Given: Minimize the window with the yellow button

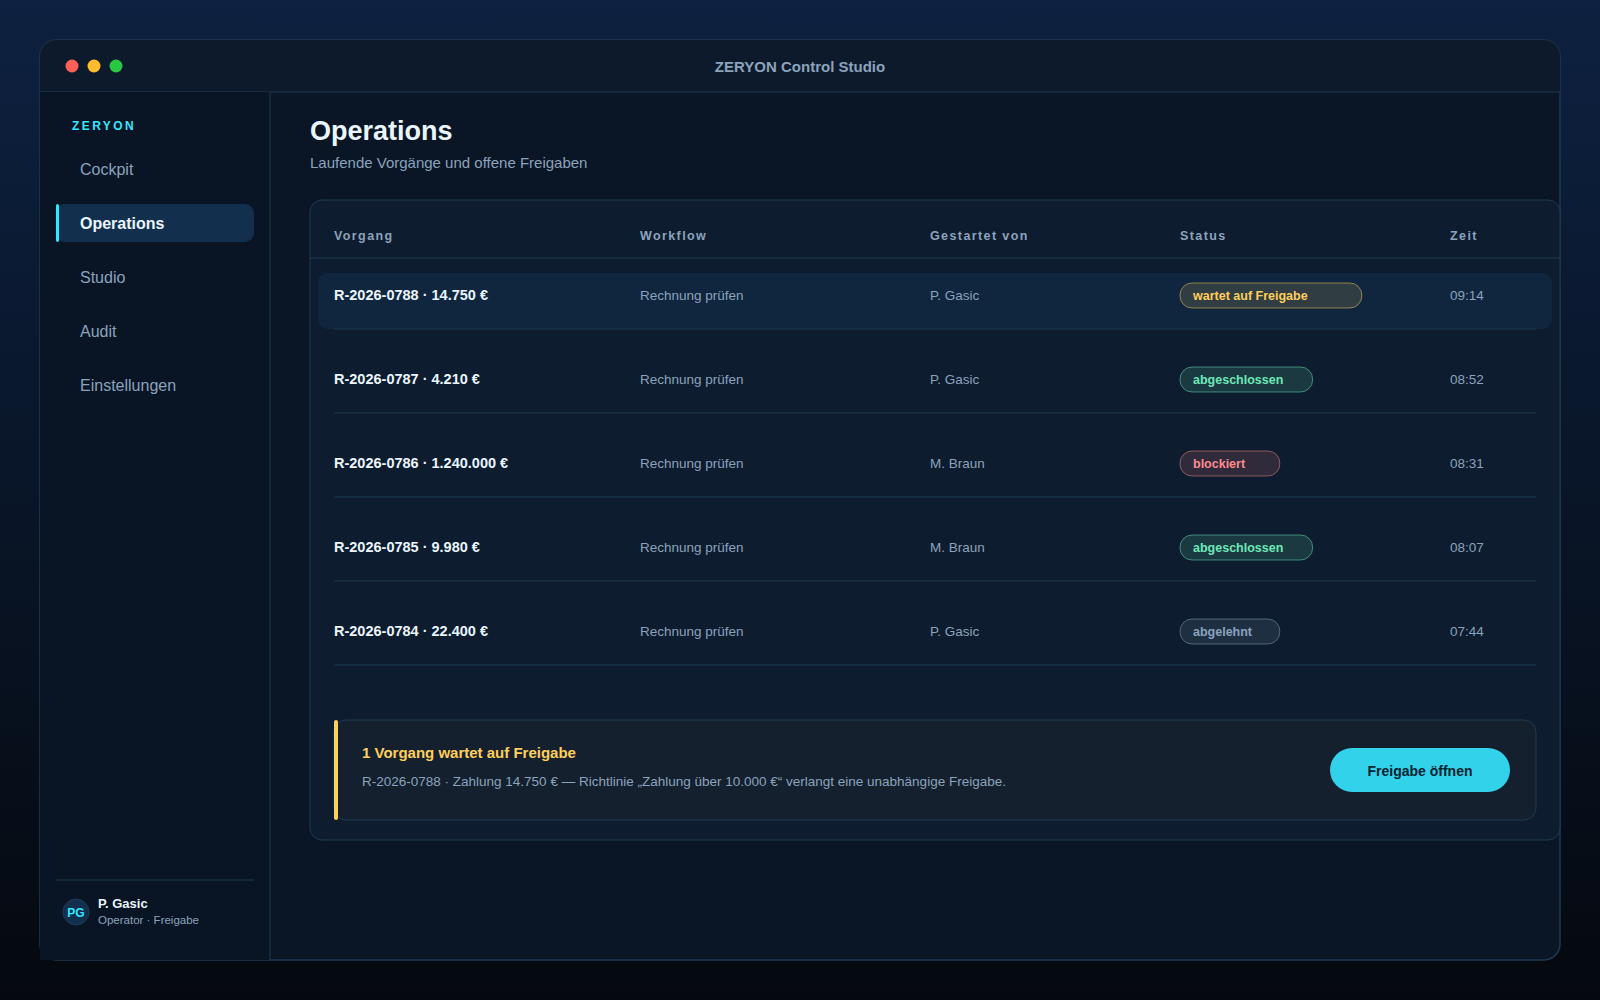Looking at the screenshot, I should point(94,66).
